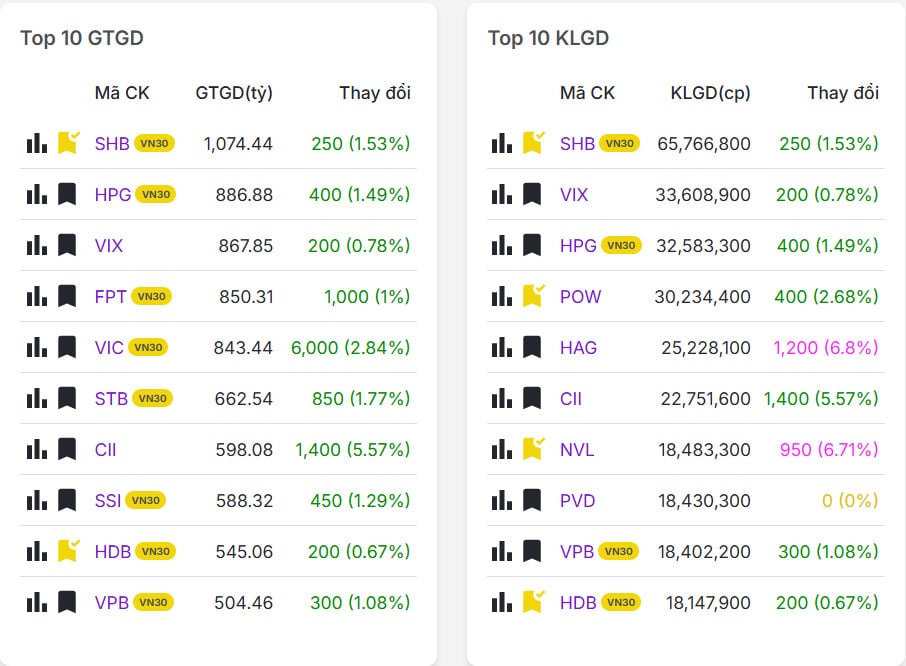The height and width of the screenshot is (666, 906).
Task: Open chart icon for HAG in KLGD list
Action: pos(501,347)
